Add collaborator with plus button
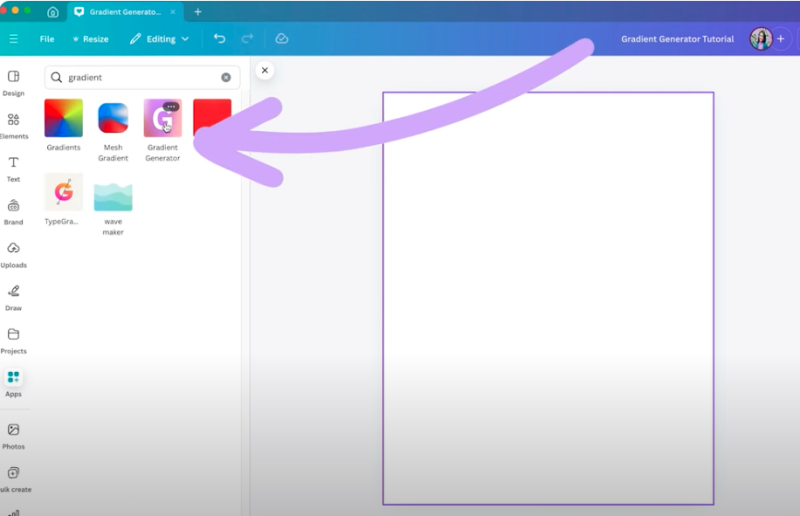This screenshot has width=800, height=516. 781,39
